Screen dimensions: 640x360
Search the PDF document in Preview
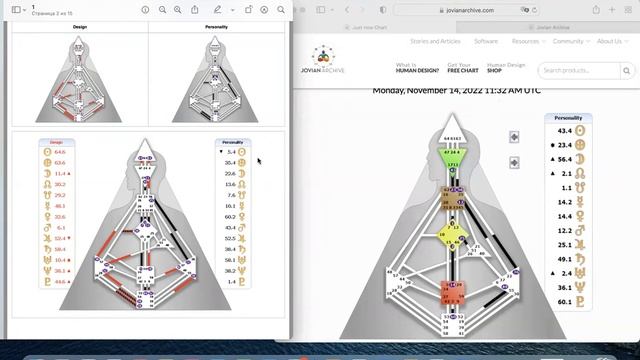pyautogui.click(x=281, y=9)
